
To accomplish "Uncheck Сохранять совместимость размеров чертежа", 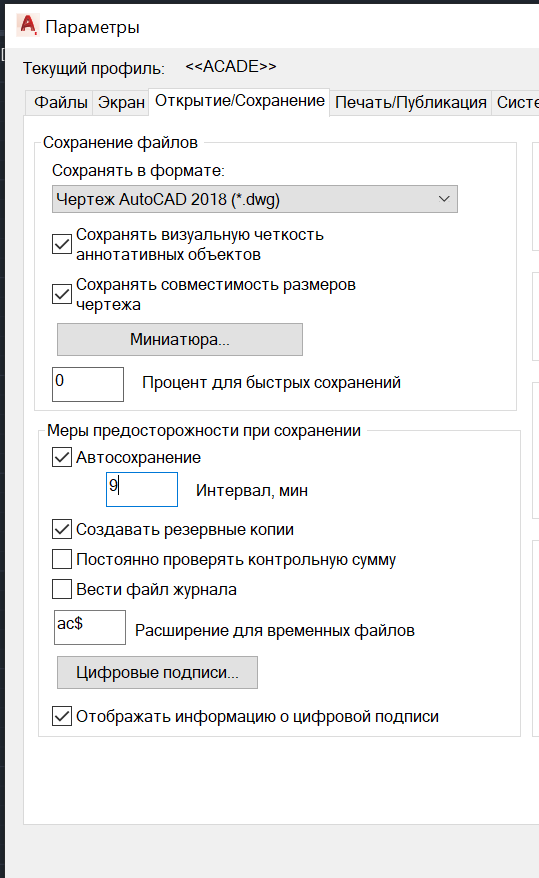I will coord(62,294).
